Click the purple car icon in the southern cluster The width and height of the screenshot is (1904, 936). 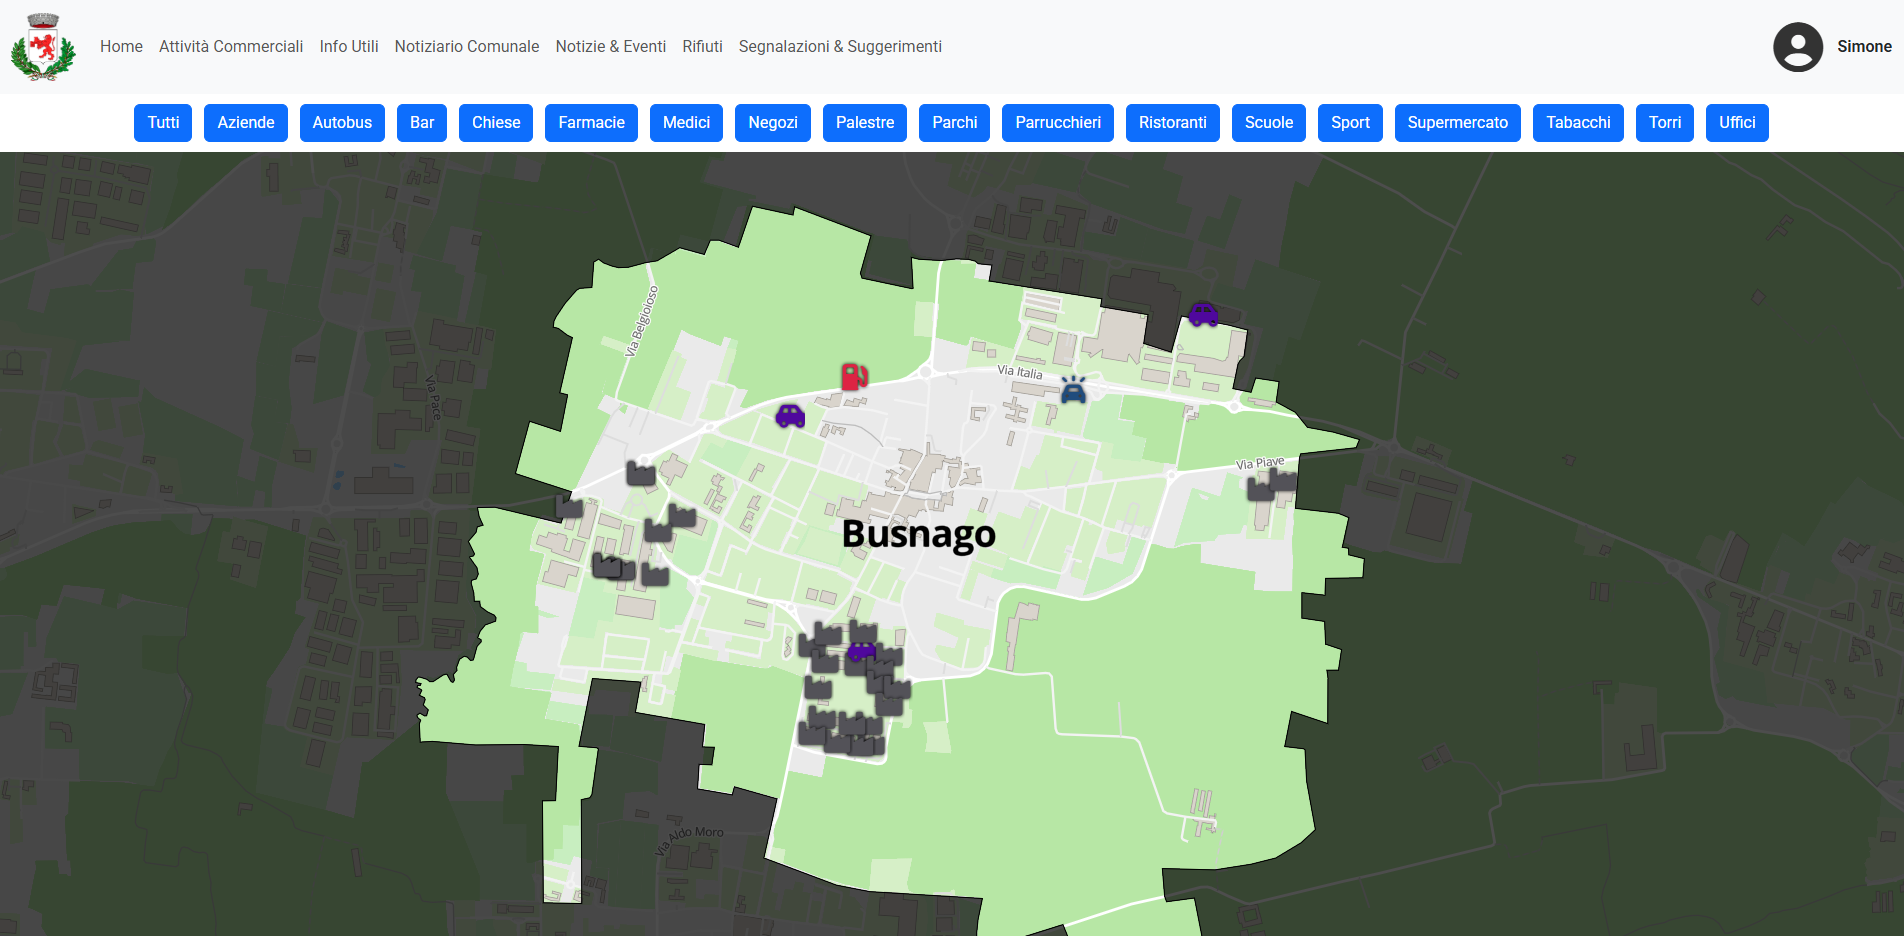coord(861,652)
